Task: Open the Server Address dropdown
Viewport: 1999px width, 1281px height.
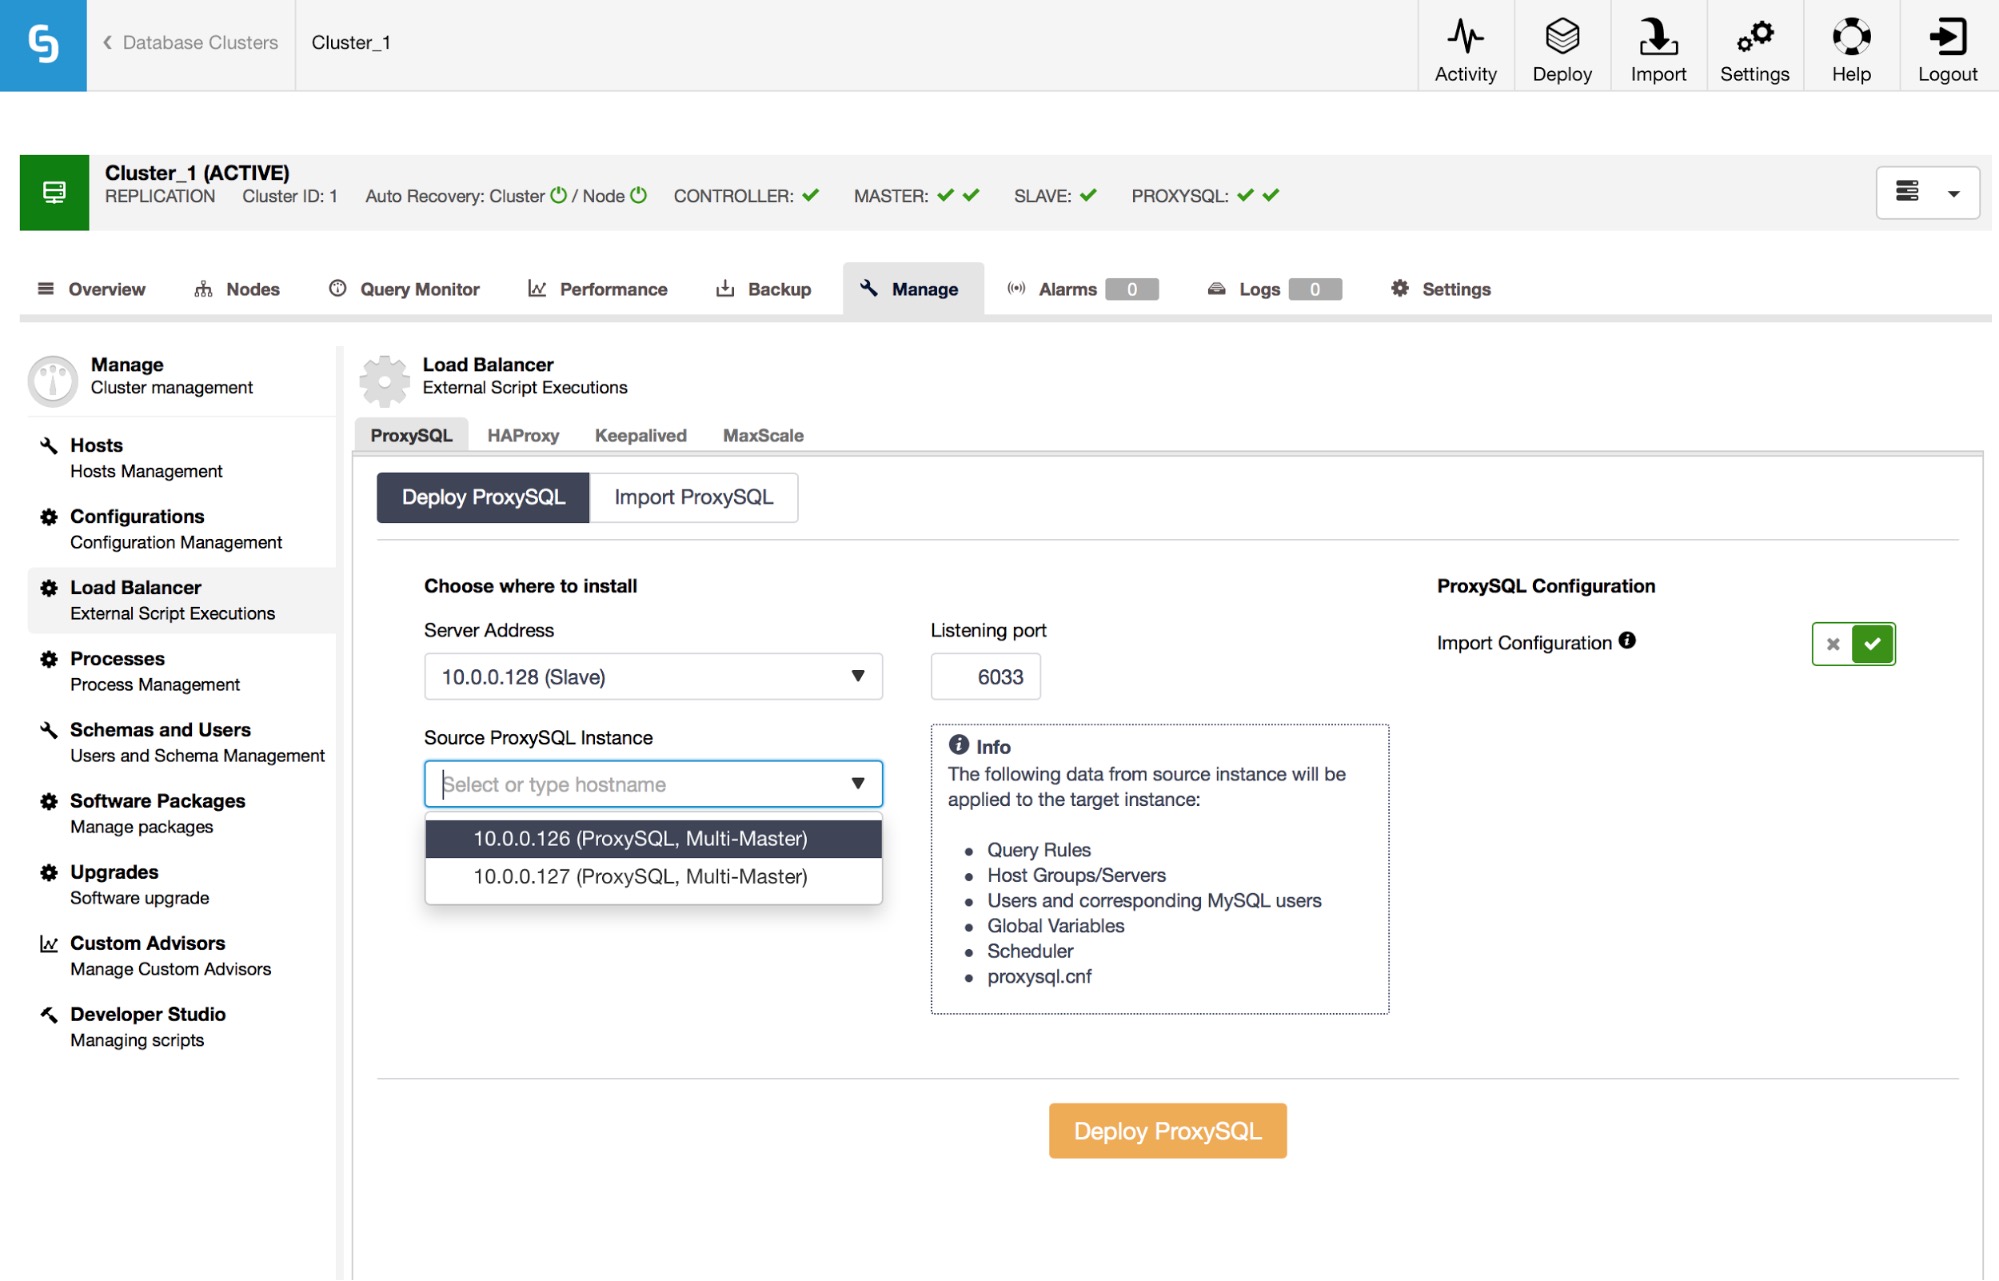Action: coord(653,676)
